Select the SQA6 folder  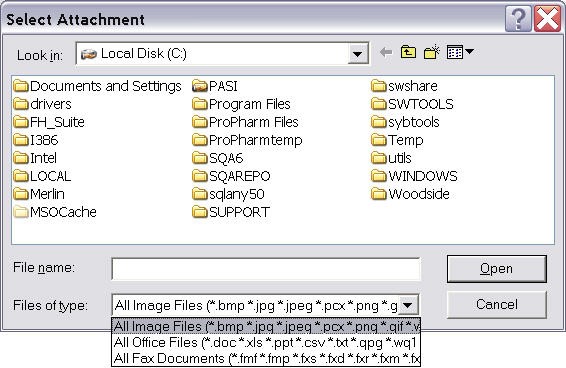pyautogui.click(x=218, y=158)
